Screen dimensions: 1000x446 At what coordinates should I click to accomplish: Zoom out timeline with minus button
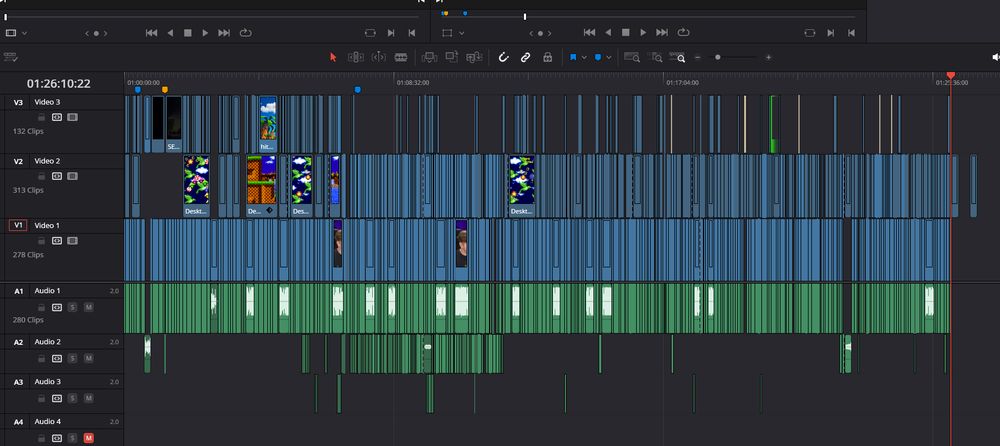coord(698,57)
